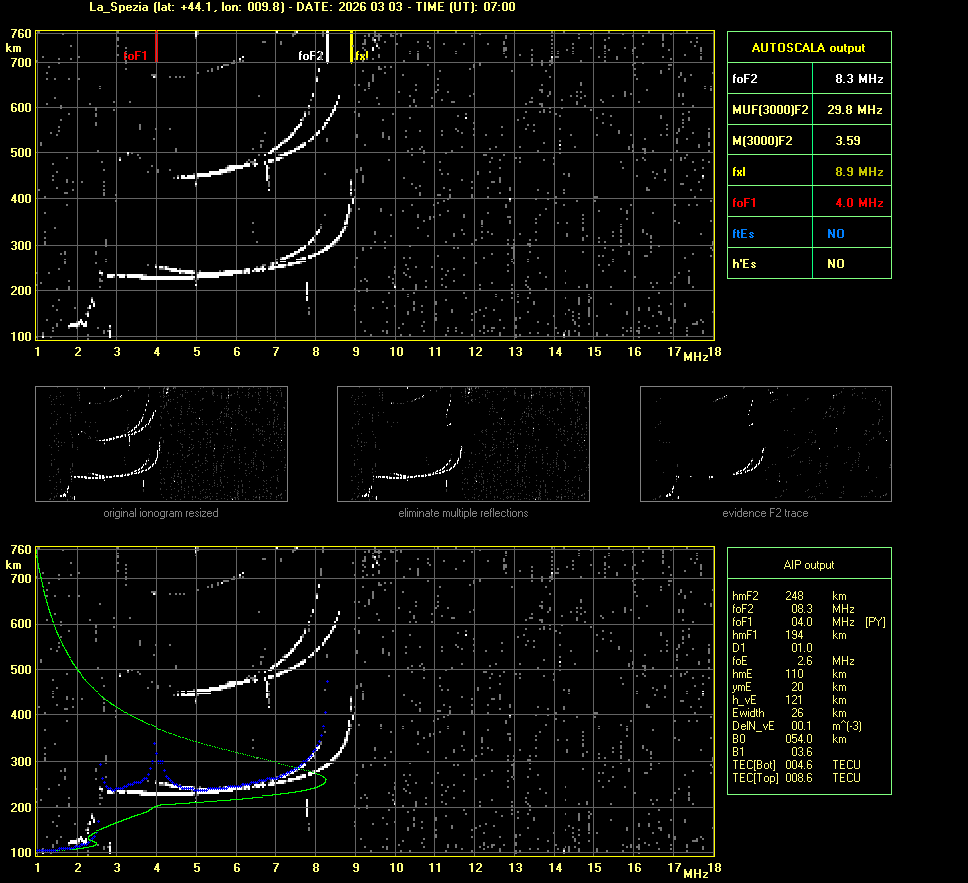Screen dimensions: 968x883
Task: Click the red foF1 marker label
Action: [x=135, y=56]
